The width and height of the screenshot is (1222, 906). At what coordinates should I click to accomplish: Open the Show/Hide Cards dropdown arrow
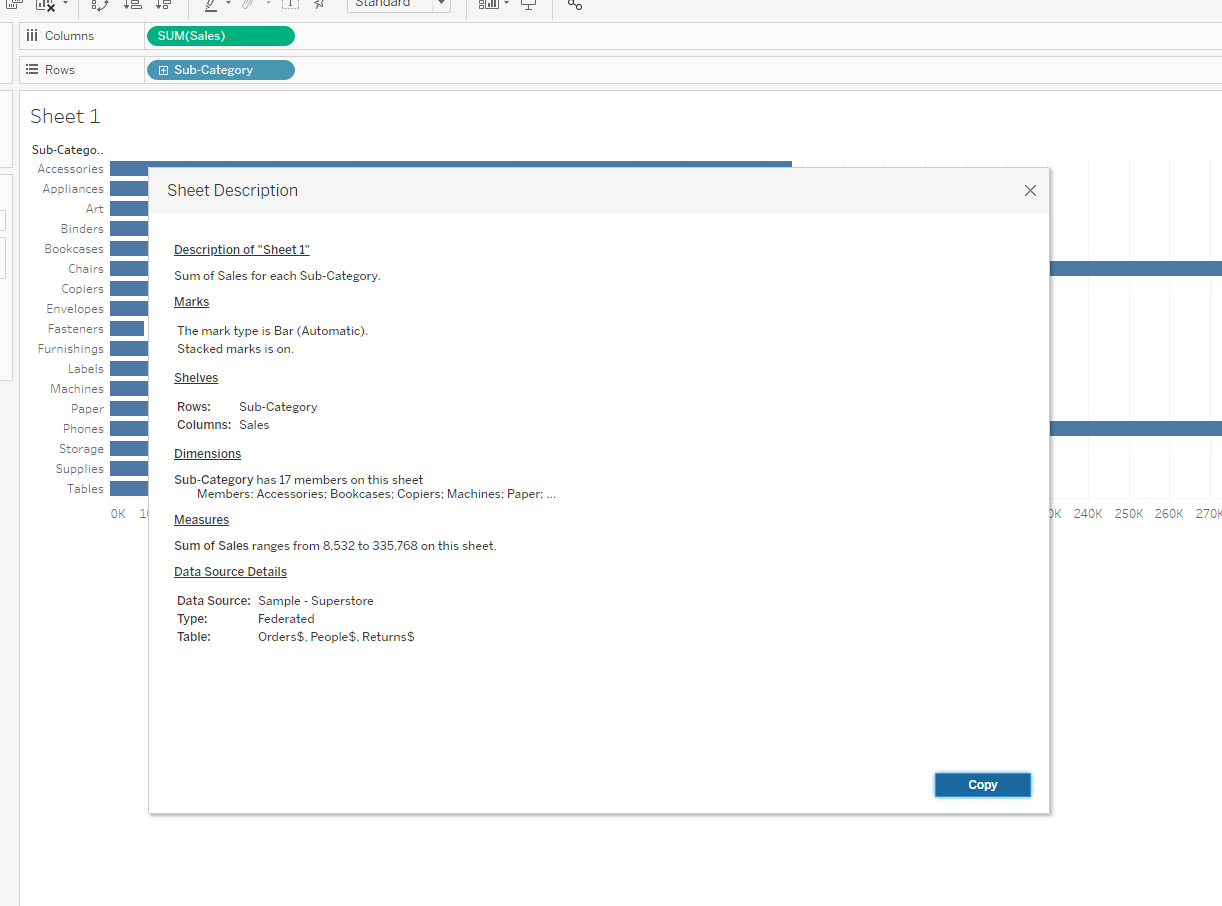[507, 3]
